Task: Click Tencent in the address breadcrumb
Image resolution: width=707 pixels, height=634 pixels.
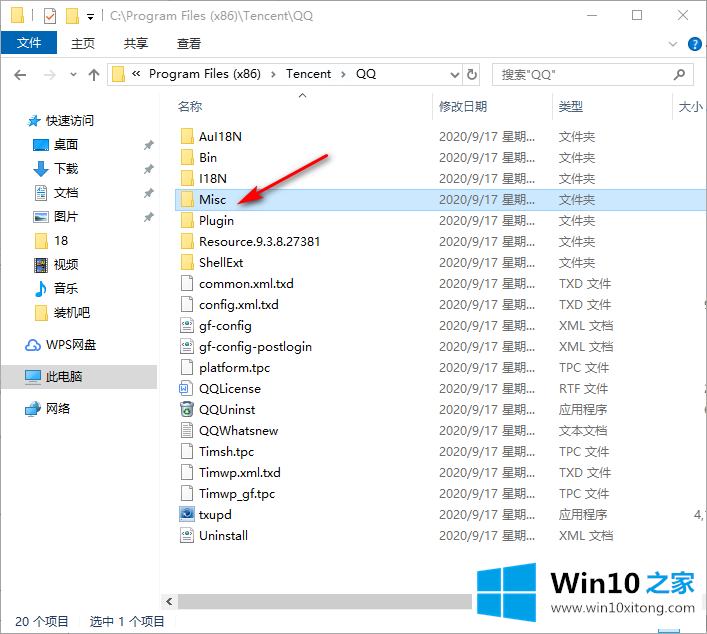Action: [x=308, y=74]
